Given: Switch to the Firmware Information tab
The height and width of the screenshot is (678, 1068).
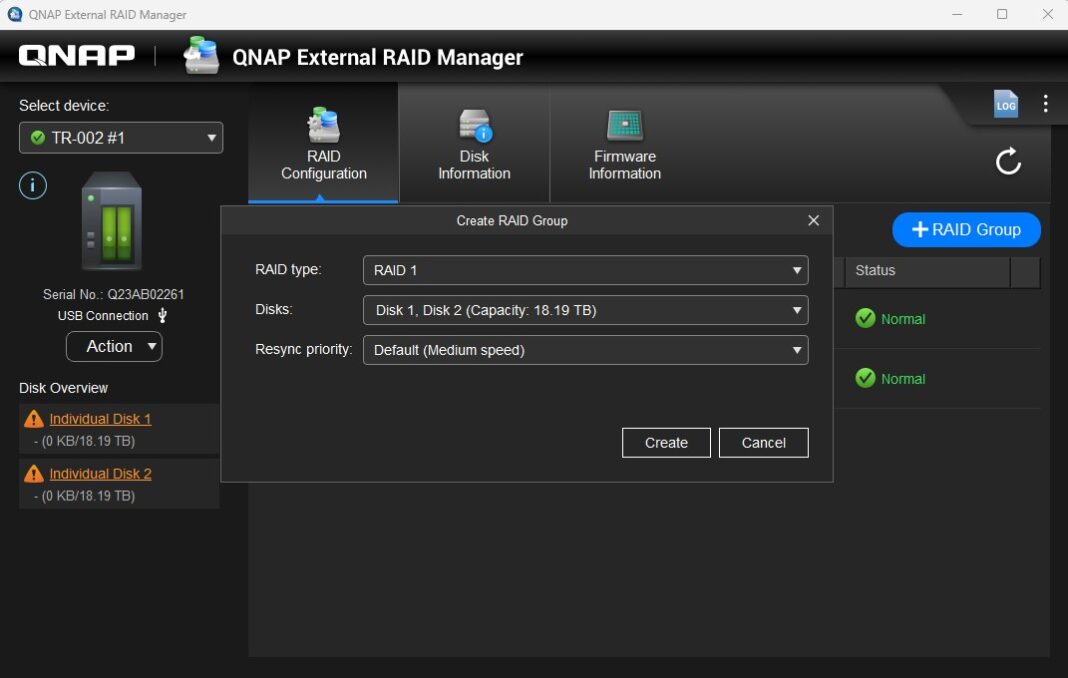Looking at the screenshot, I should (x=625, y=144).
